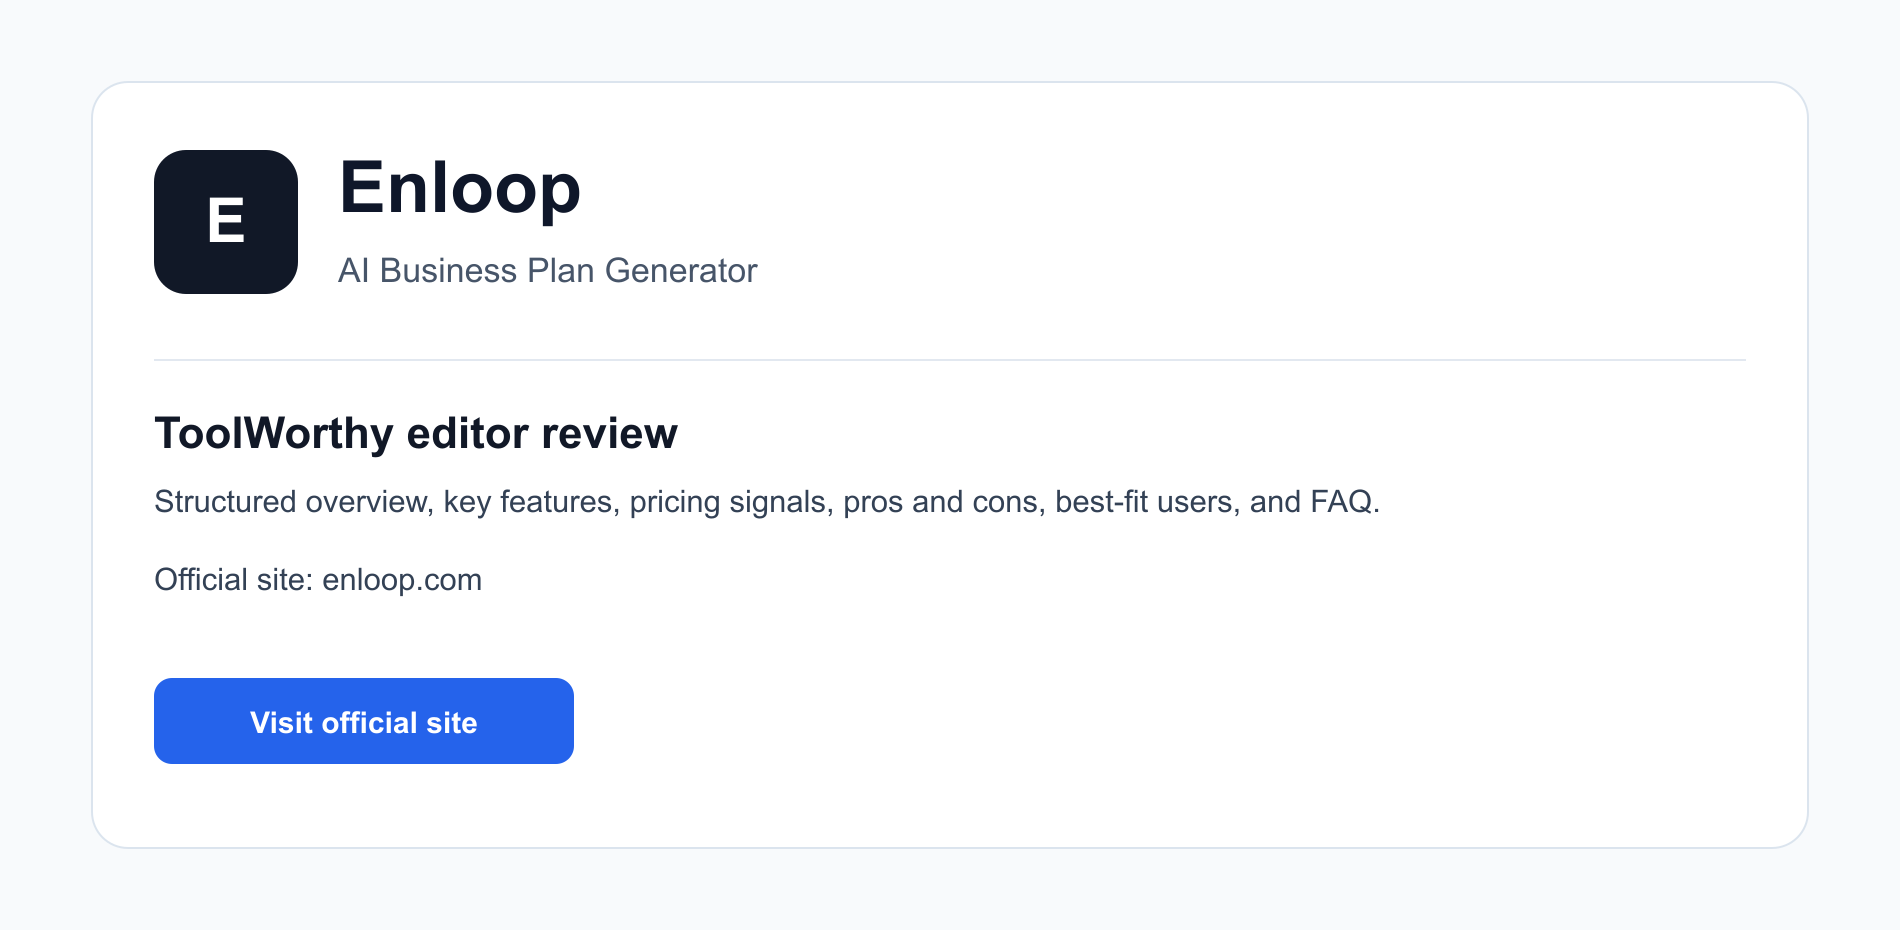Select the Enloop title heading
Image resolution: width=1900 pixels, height=930 pixels.
tap(460, 188)
